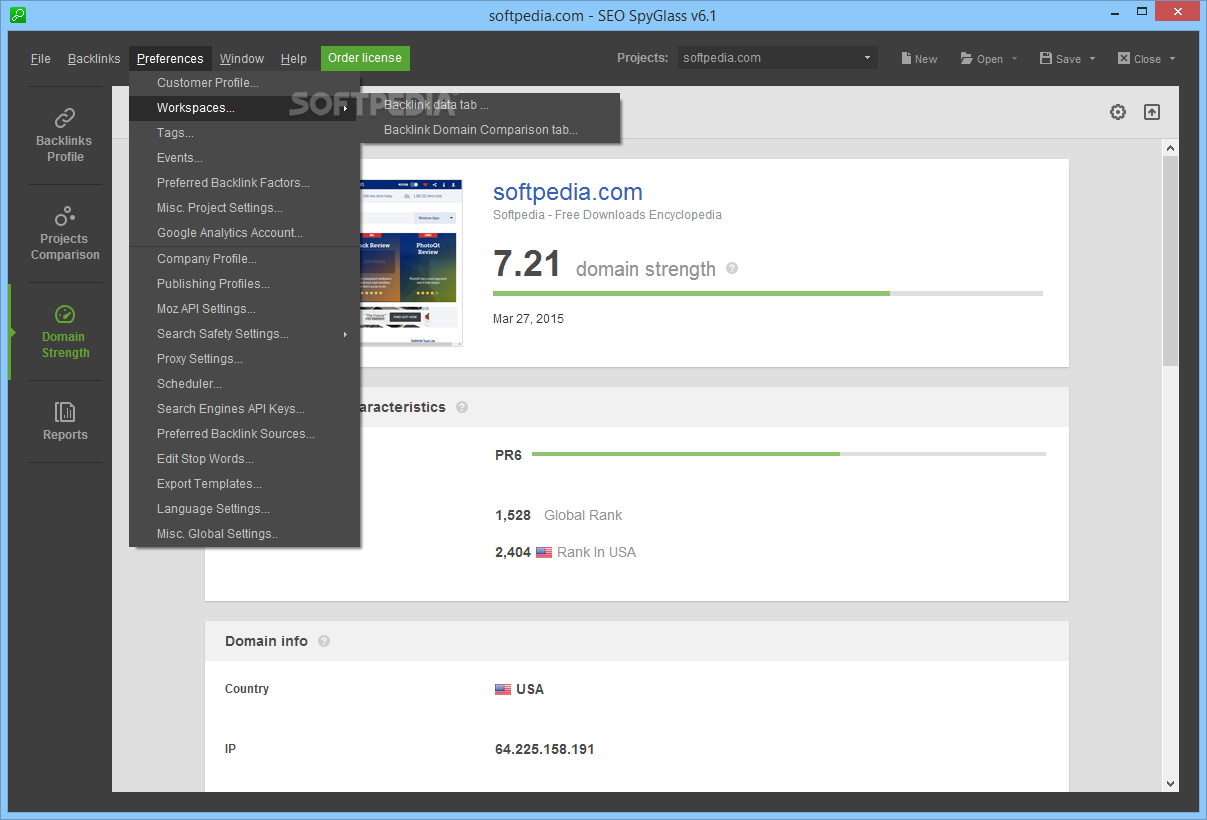Screen dimensions: 1207x820
Task: Open Misc. Global Settings..
Action: [x=244, y=534]
